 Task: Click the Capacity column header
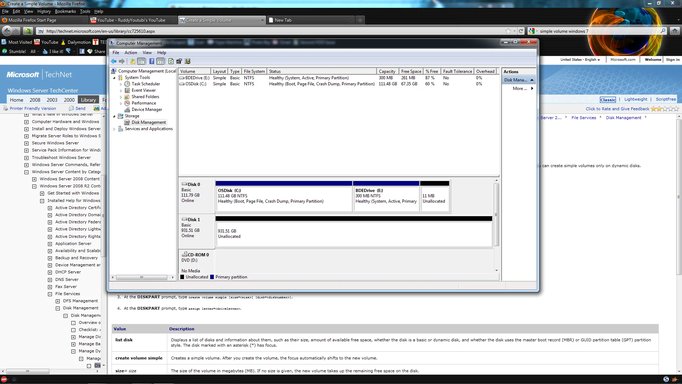coord(387,71)
